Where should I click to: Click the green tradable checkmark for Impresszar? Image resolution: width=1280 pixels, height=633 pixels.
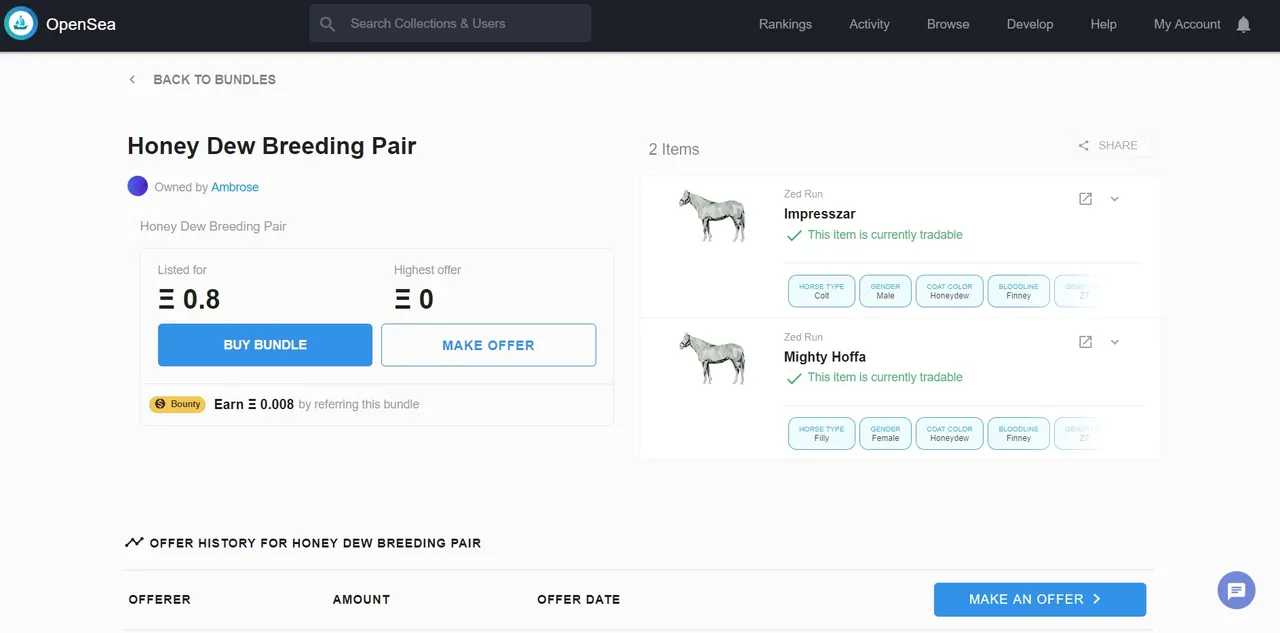click(x=794, y=236)
